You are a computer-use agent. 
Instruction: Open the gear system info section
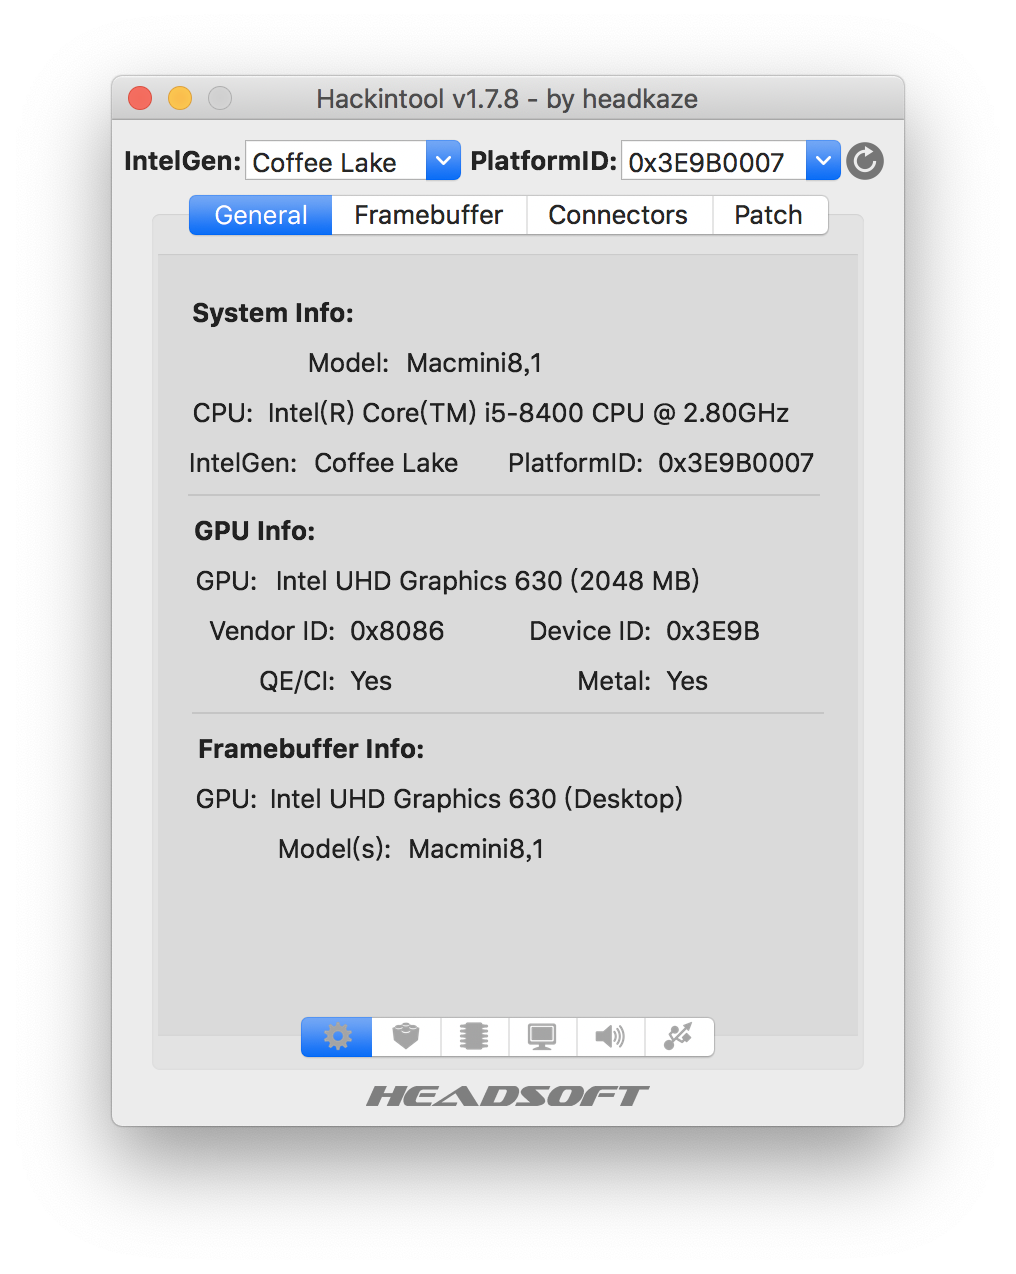point(337,1037)
